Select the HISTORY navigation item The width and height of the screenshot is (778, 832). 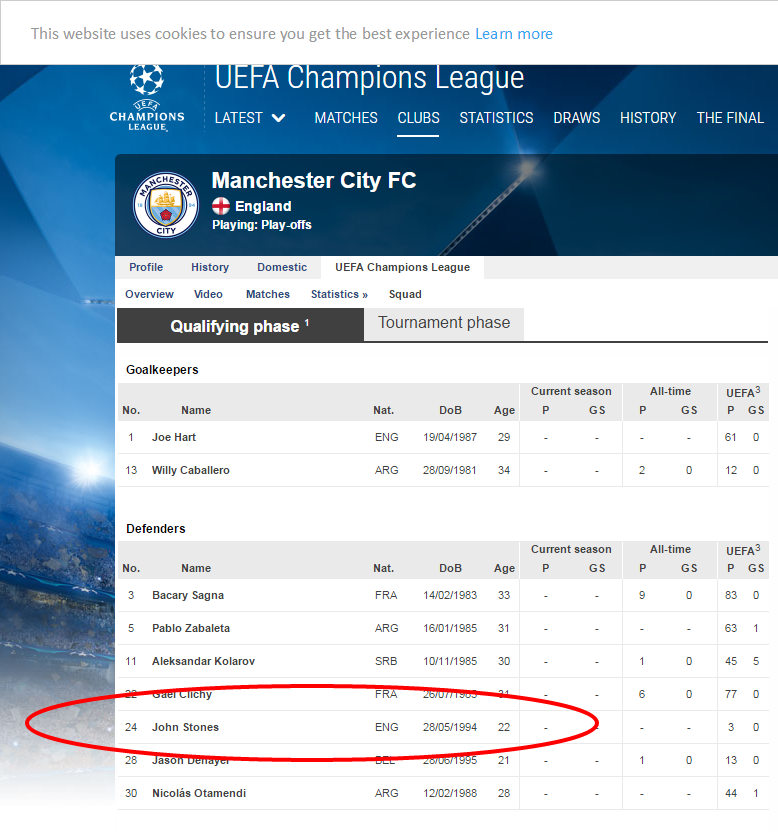(x=648, y=118)
